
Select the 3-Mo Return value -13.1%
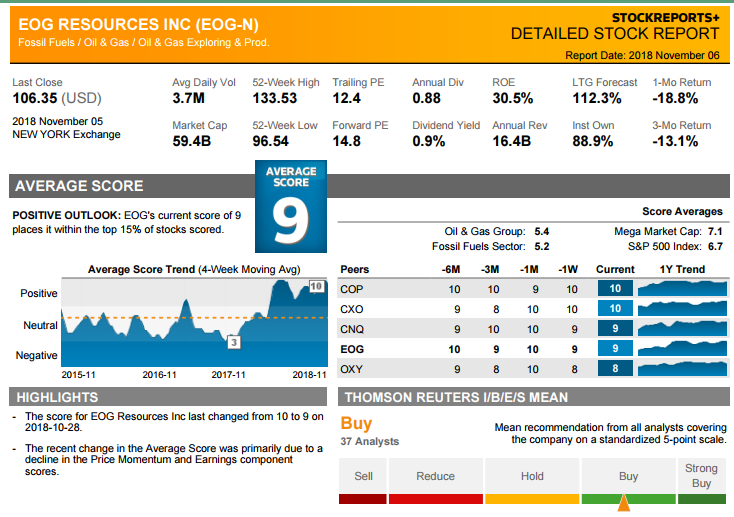[675, 141]
